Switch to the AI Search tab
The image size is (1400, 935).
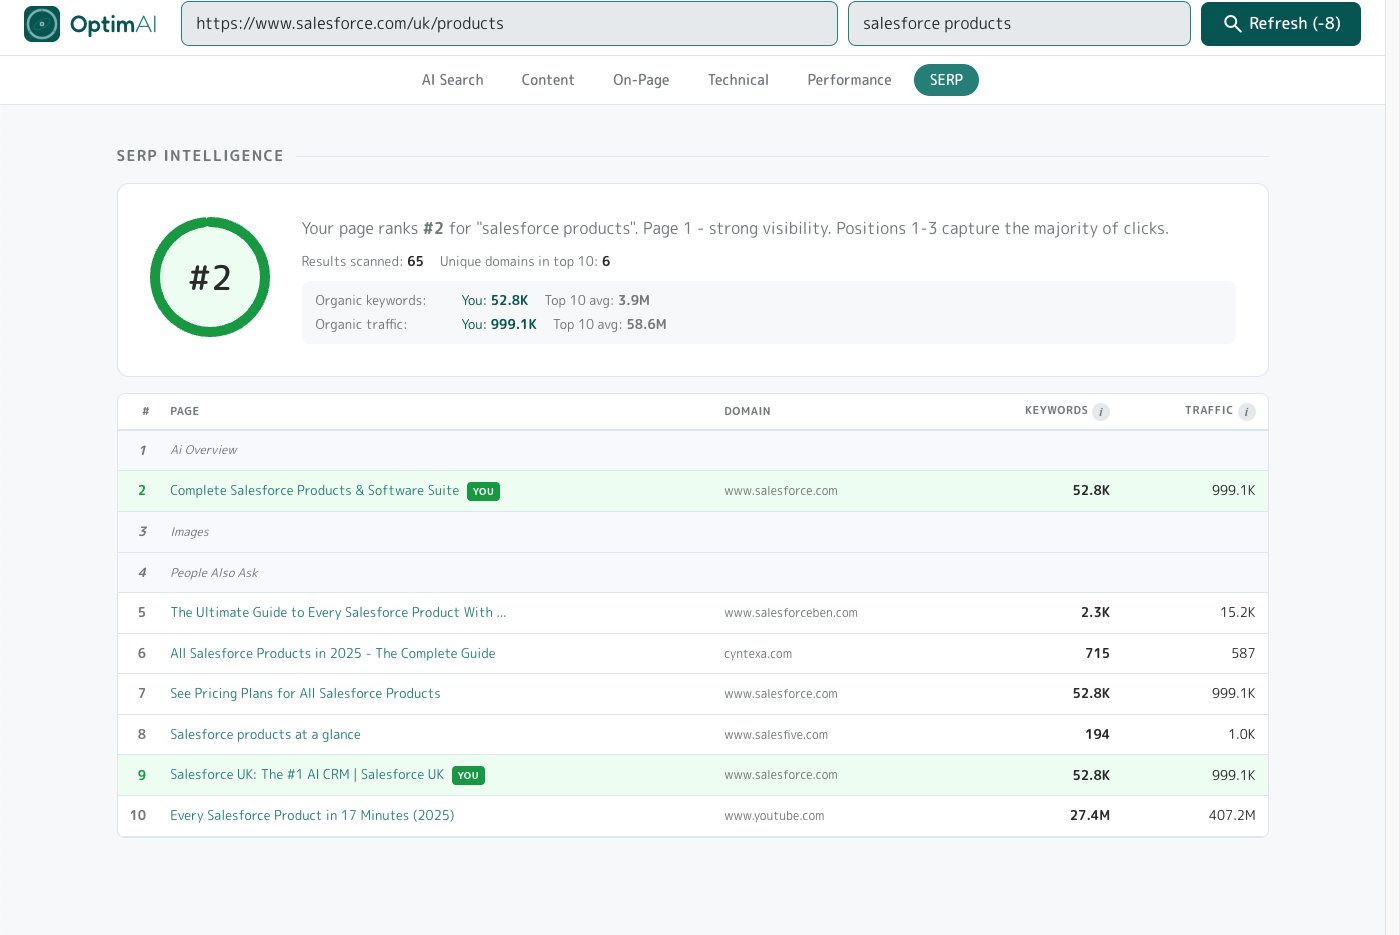coord(452,80)
